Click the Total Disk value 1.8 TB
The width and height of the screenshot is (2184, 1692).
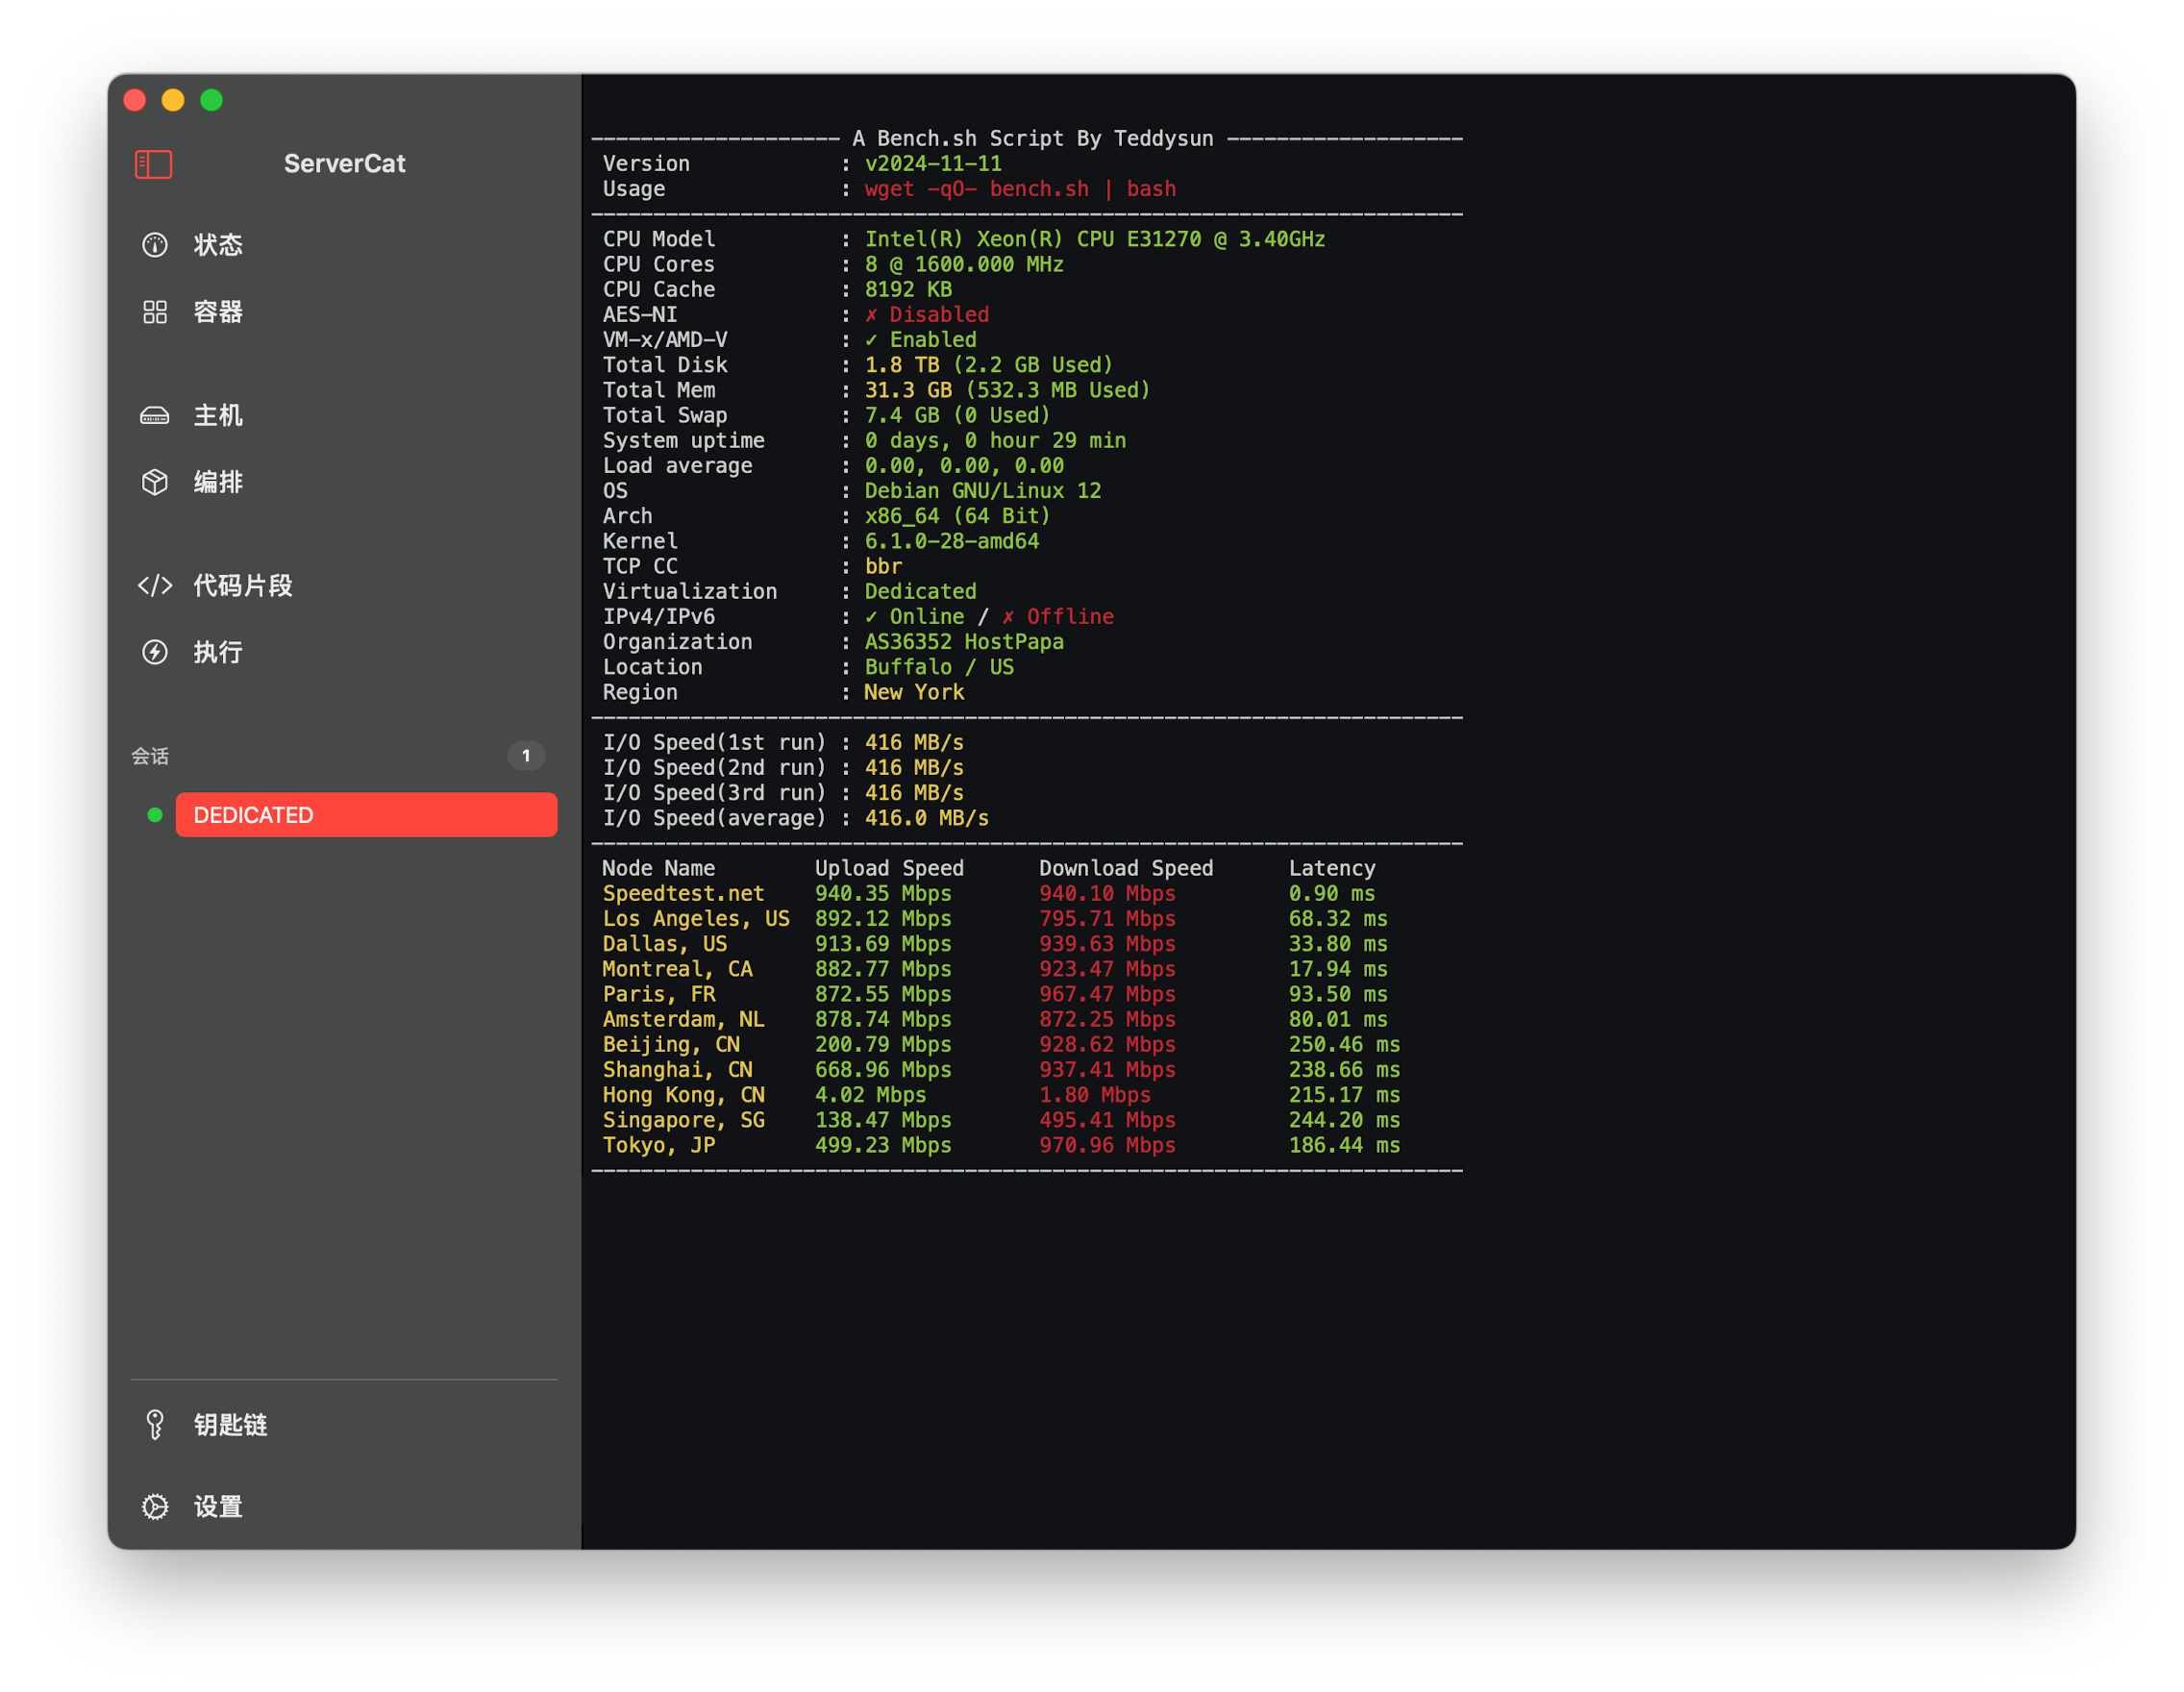pyautogui.click(x=902, y=365)
